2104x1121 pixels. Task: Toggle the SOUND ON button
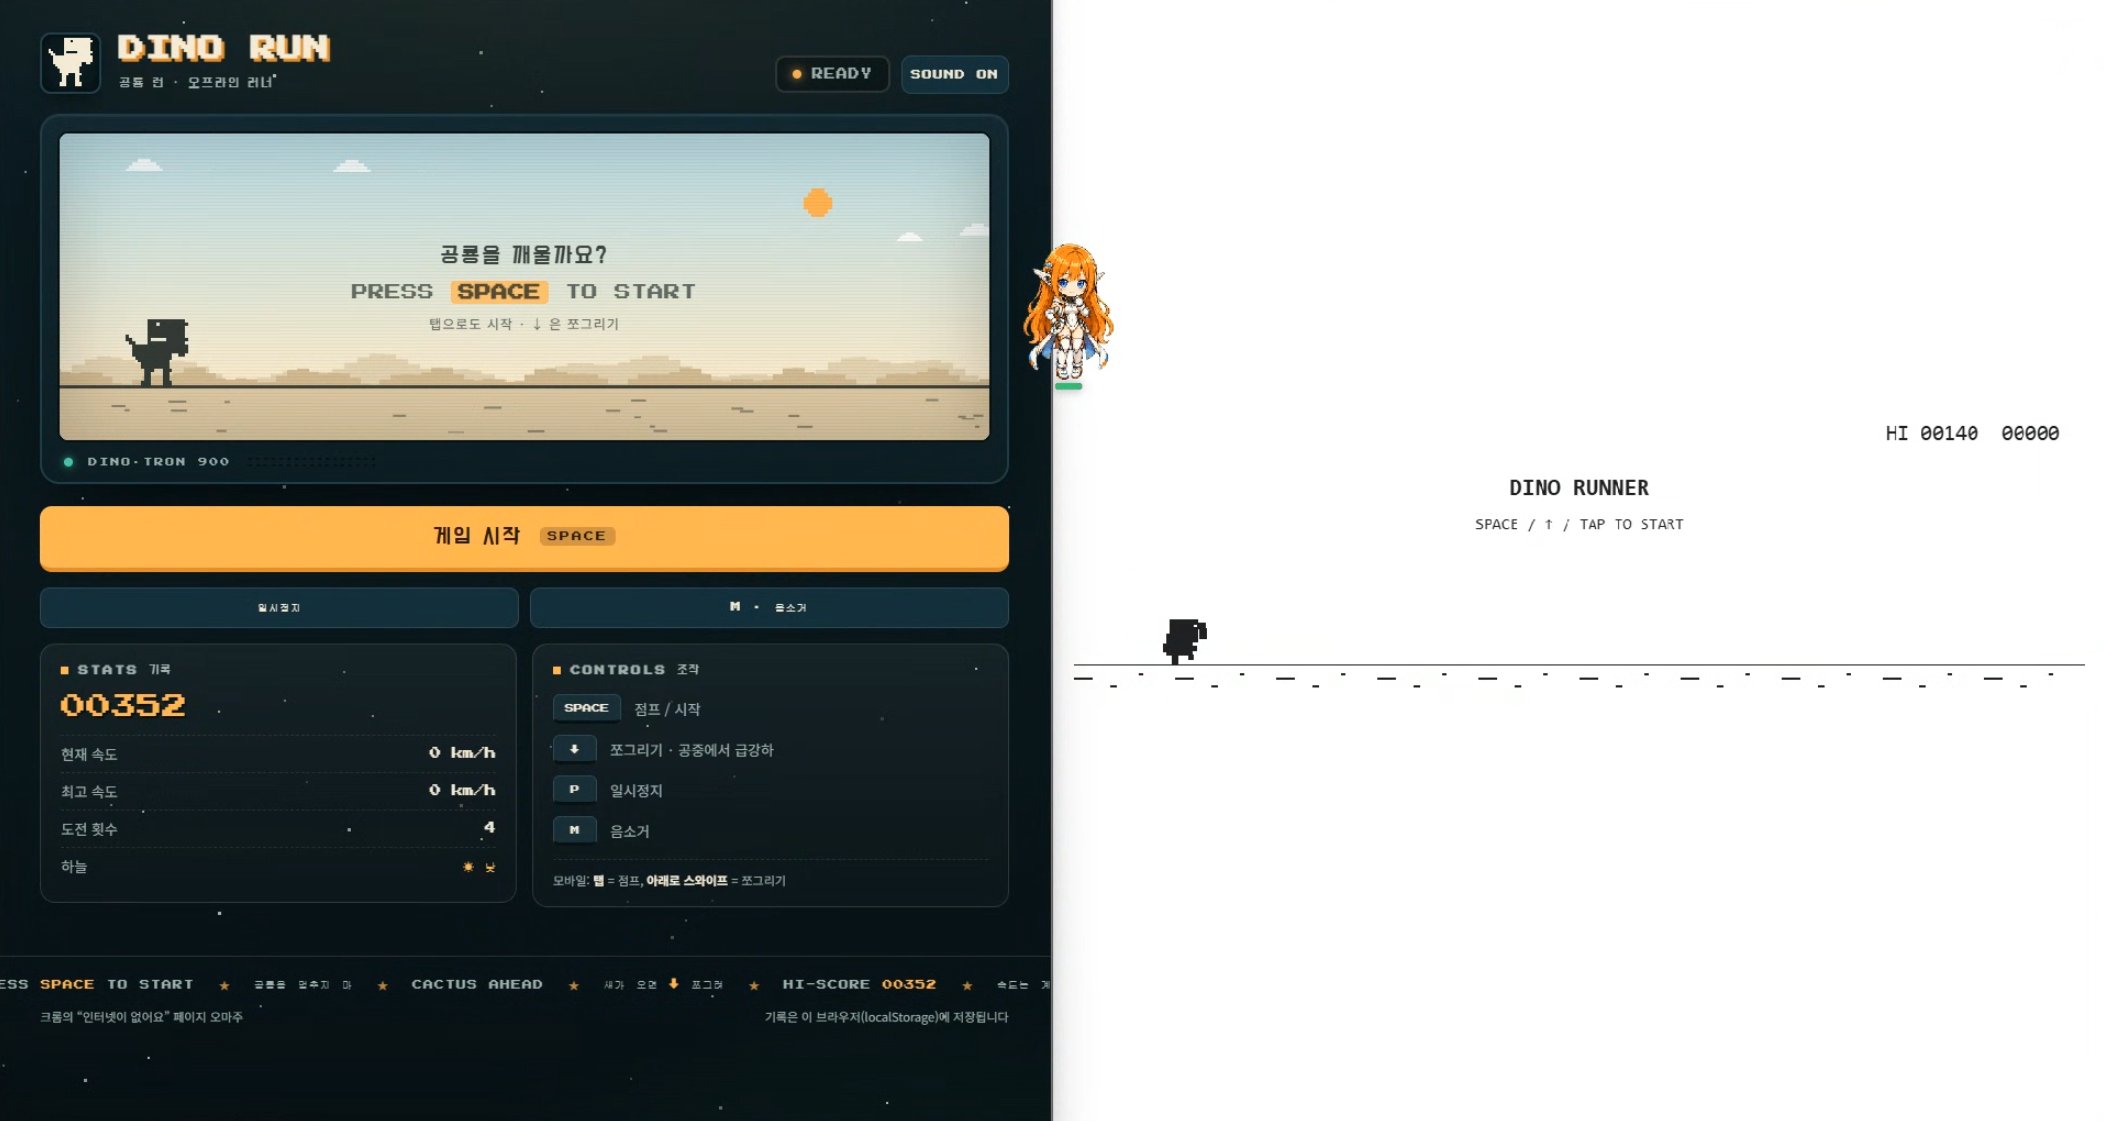pyautogui.click(x=954, y=74)
